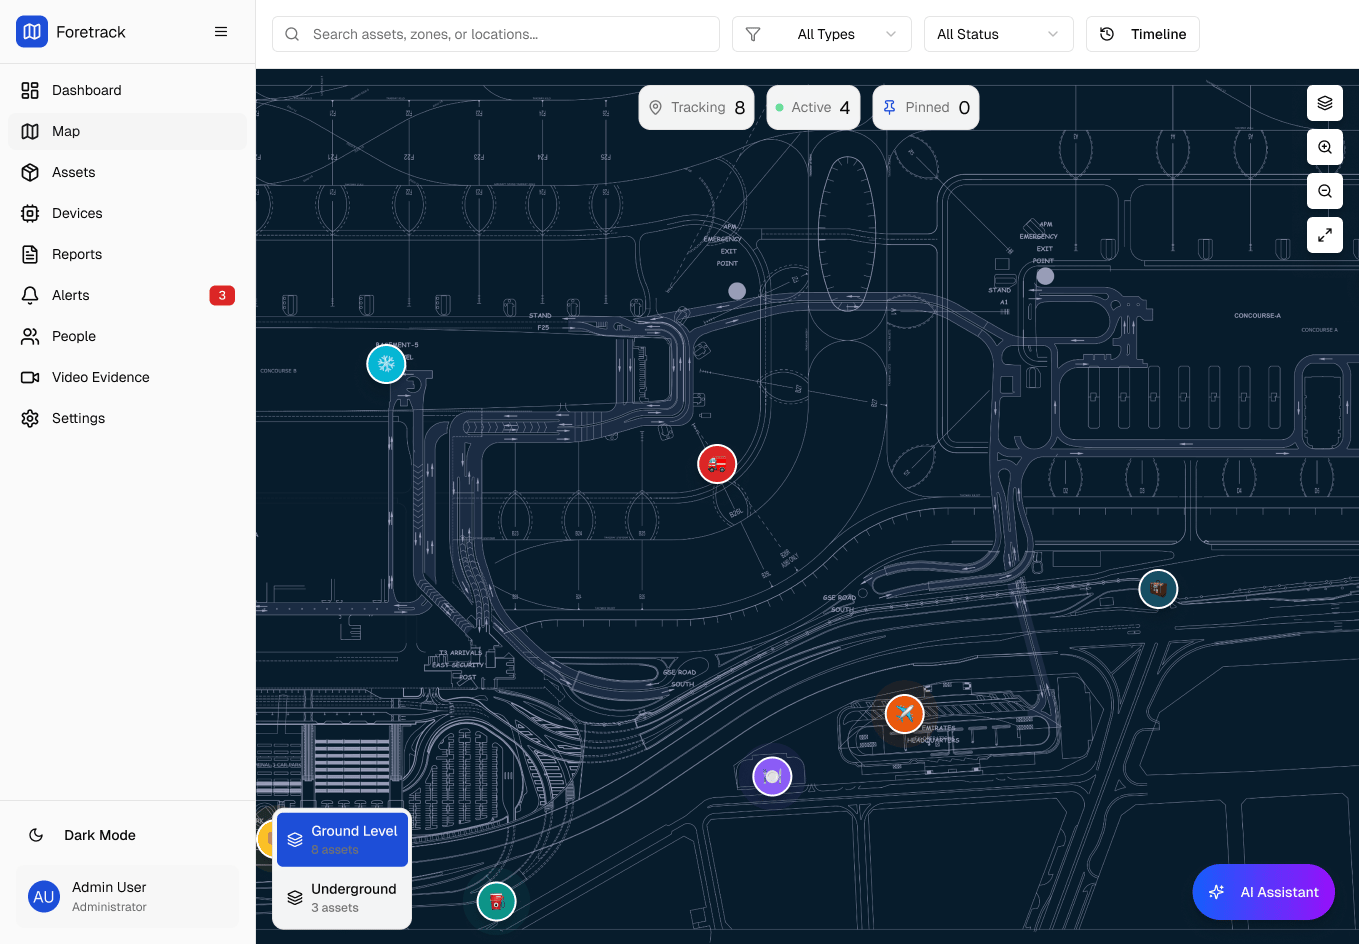The image size is (1359, 944).
Task: Click the filter funnel icon
Action: (x=753, y=34)
